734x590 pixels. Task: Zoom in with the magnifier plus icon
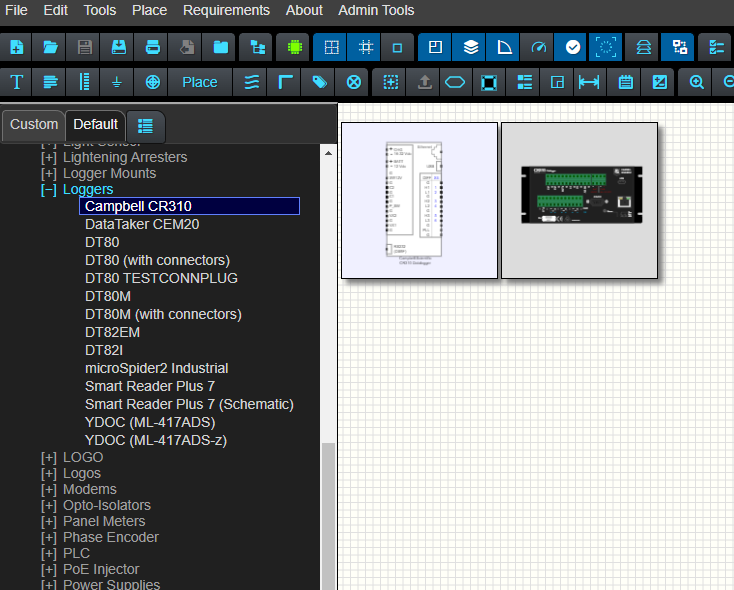click(697, 82)
